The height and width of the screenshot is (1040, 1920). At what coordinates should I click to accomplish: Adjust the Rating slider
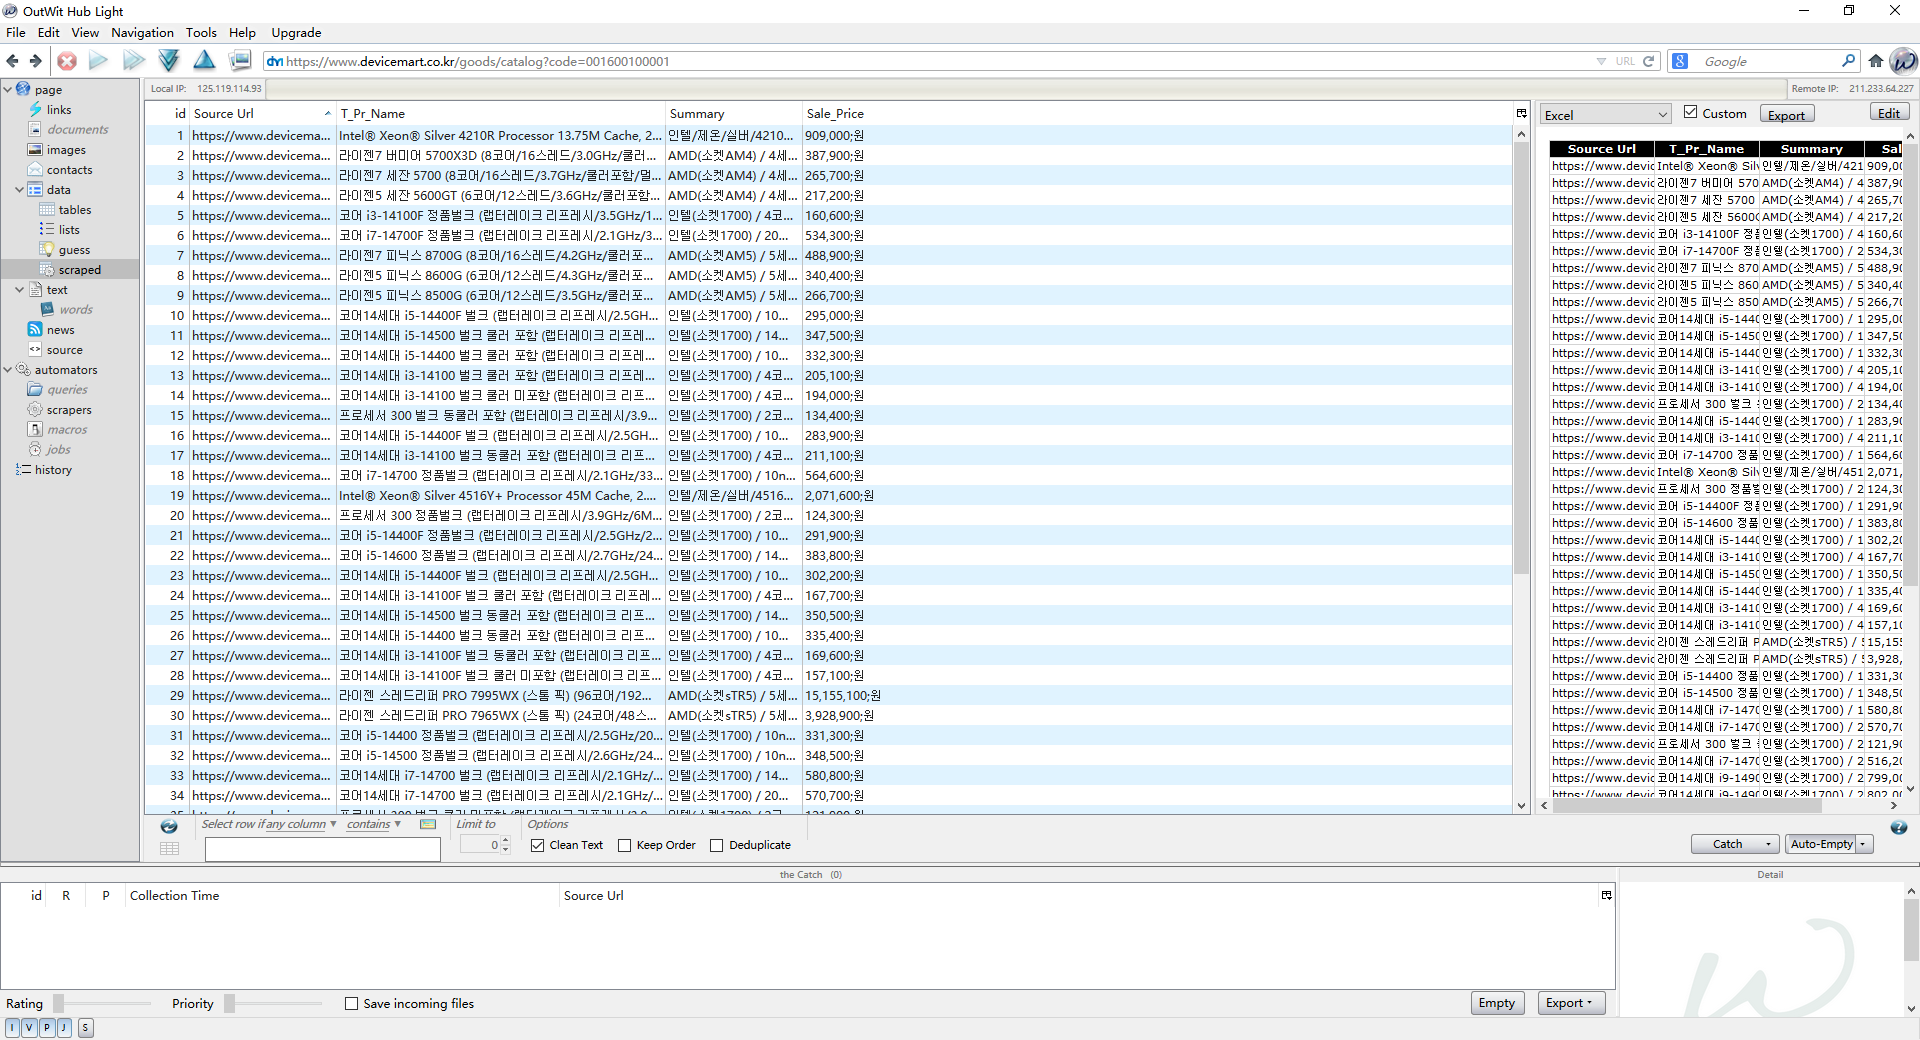59,1003
